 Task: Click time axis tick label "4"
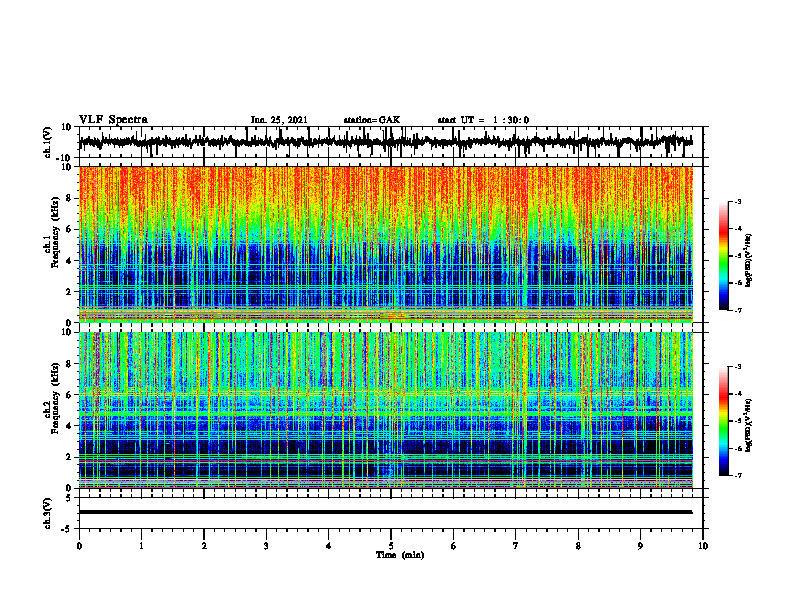(x=329, y=546)
